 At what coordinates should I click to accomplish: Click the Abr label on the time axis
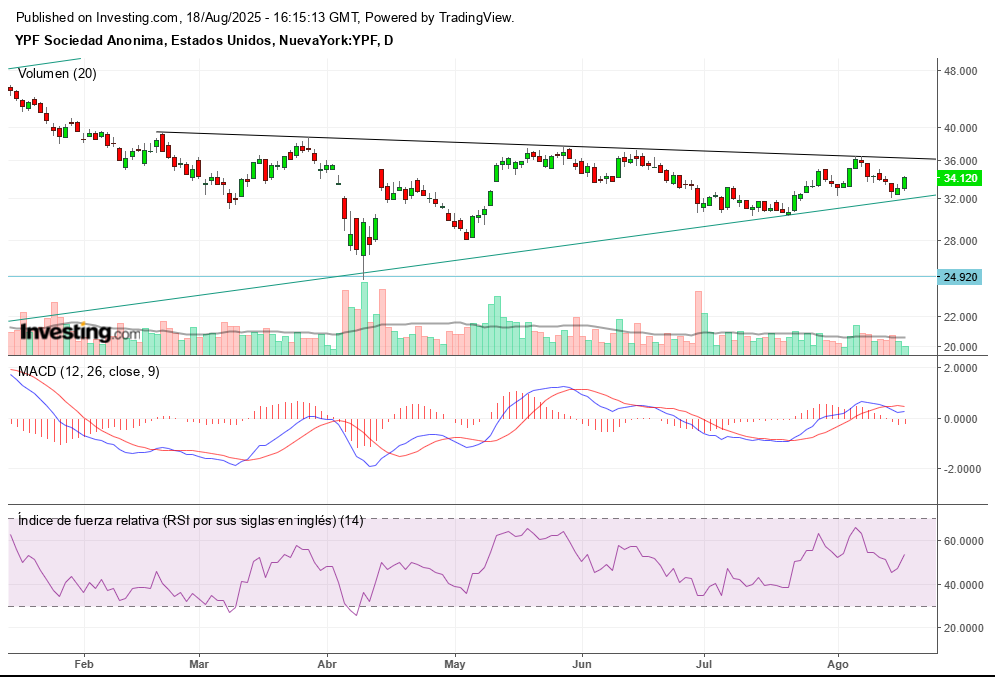point(326,663)
